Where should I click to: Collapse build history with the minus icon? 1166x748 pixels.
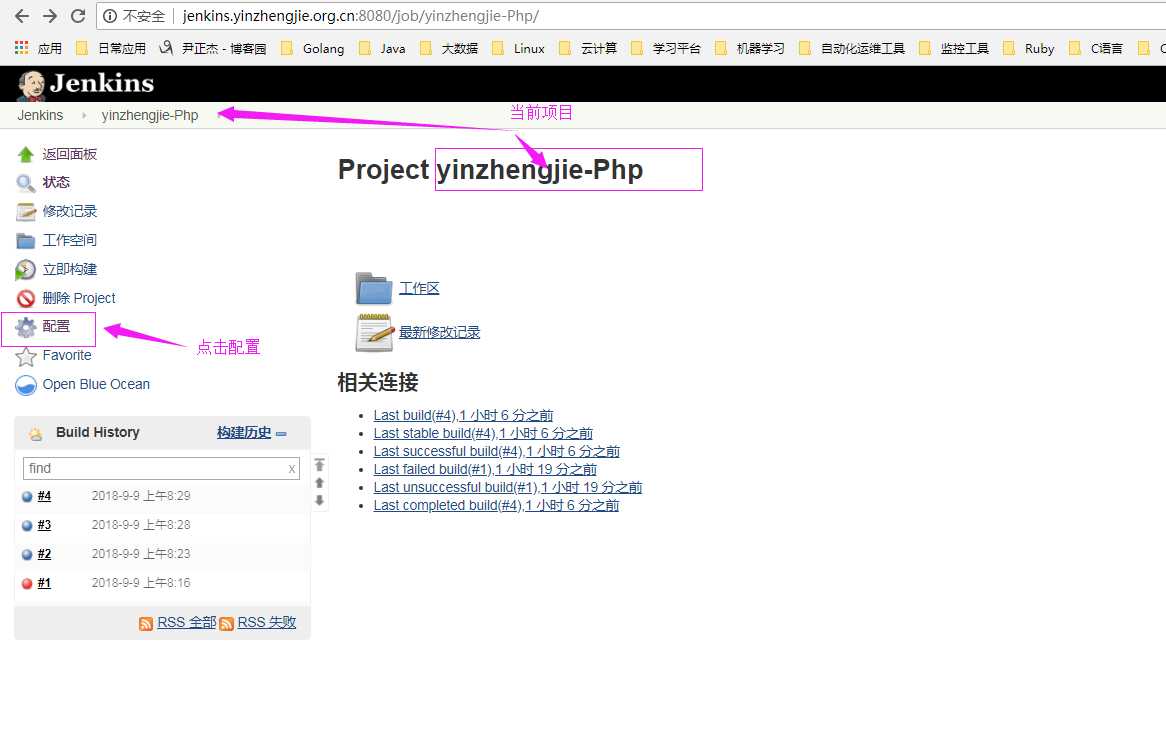point(281,433)
